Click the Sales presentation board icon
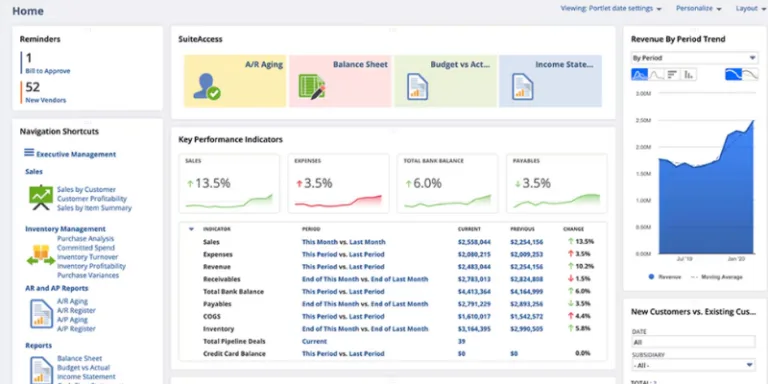The height and width of the screenshot is (384, 768). pyautogui.click(x=41, y=198)
